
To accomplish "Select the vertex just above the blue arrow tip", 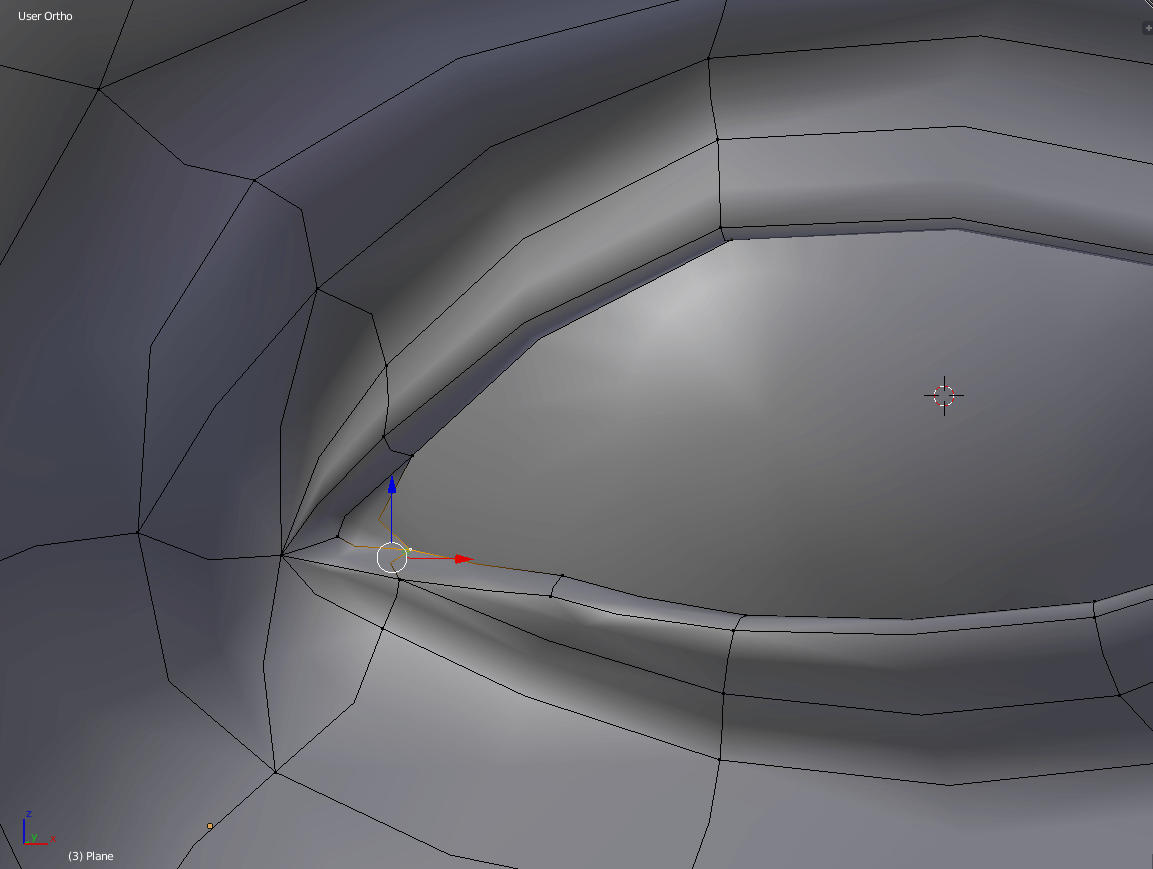I will click(413, 456).
